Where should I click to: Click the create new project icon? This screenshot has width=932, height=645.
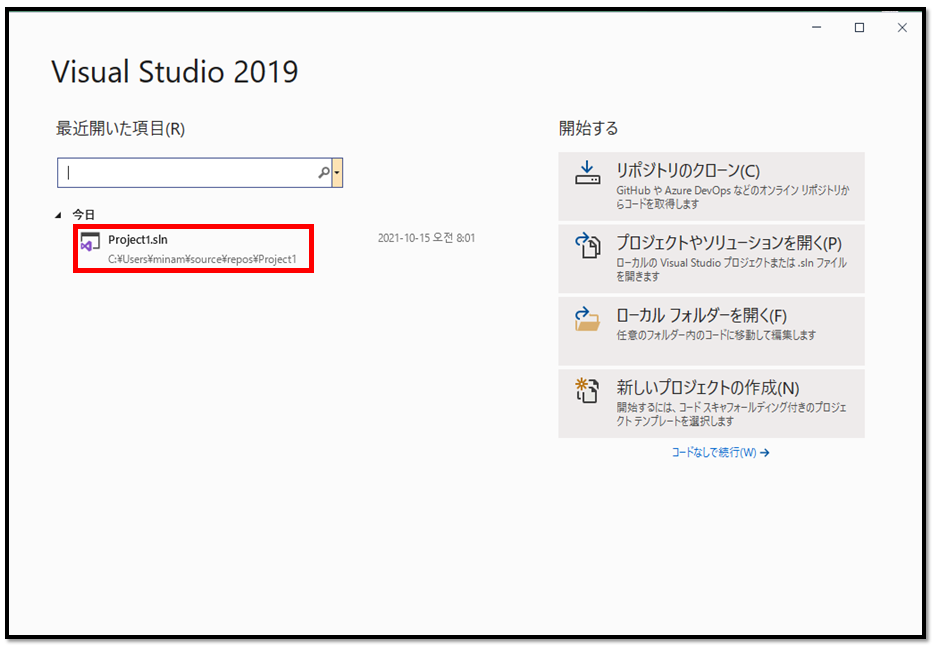pyautogui.click(x=587, y=391)
